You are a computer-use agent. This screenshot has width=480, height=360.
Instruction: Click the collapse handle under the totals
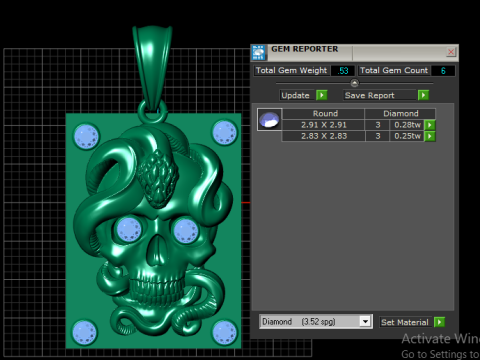354,83
